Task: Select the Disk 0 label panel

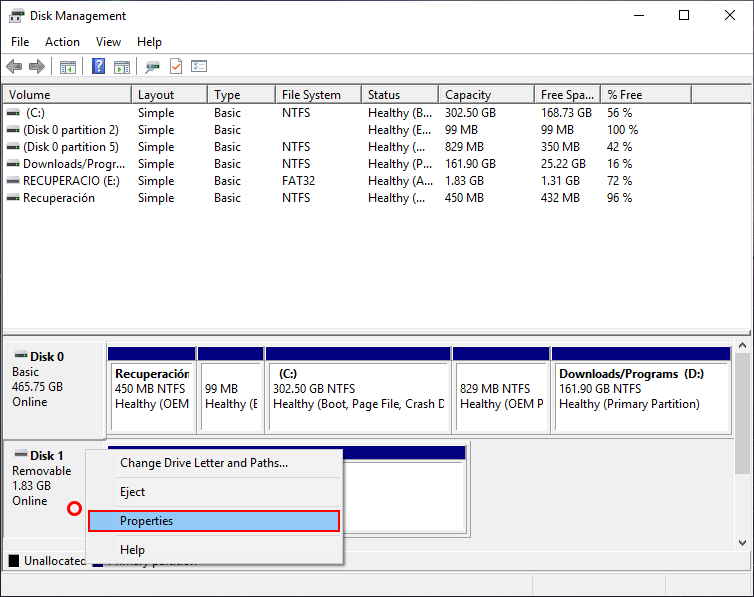Action: click(54, 389)
